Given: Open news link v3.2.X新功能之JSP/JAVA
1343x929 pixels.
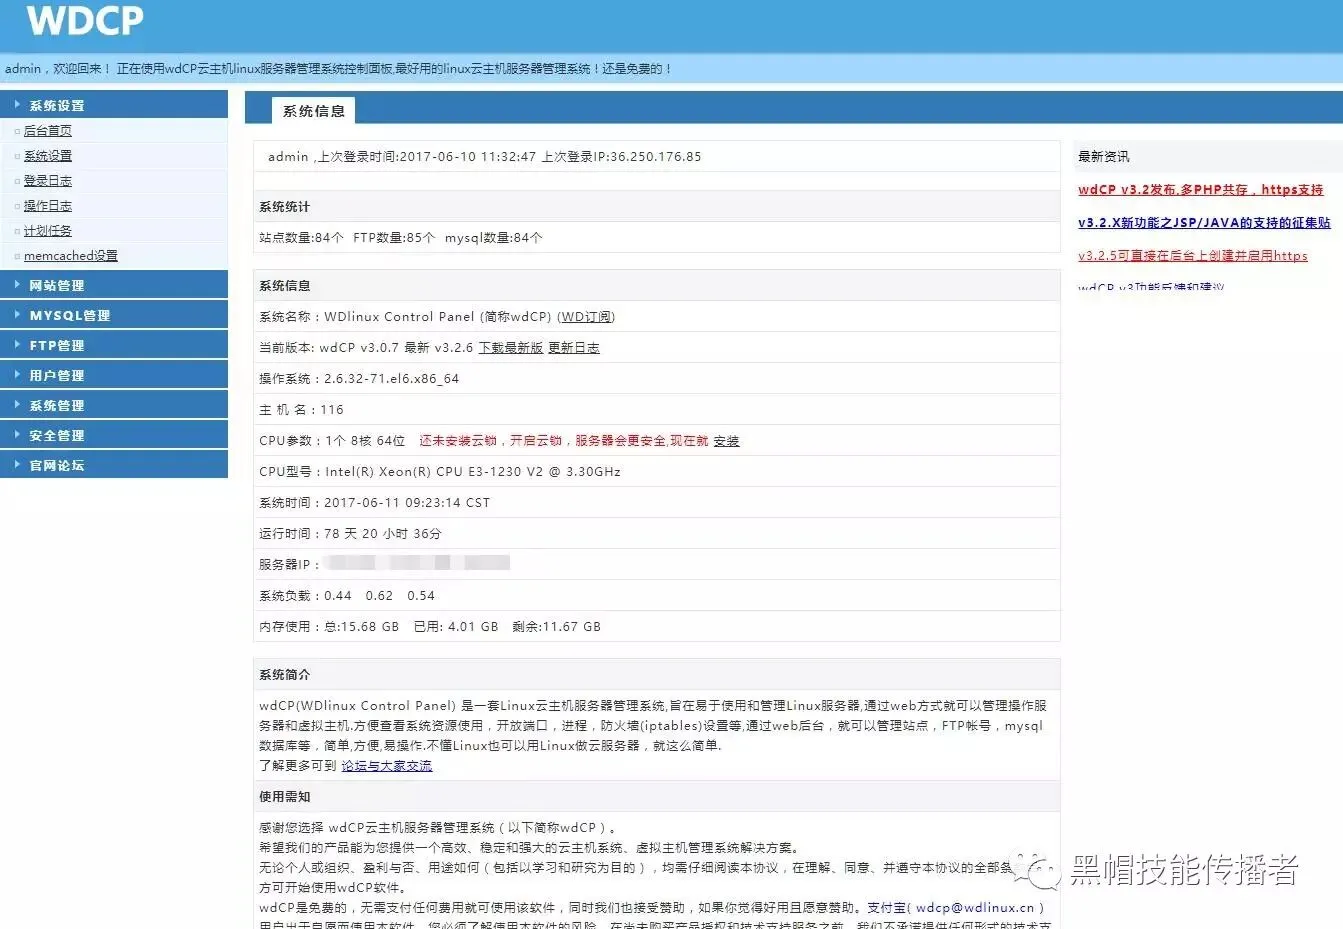Looking at the screenshot, I should coord(1204,223).
